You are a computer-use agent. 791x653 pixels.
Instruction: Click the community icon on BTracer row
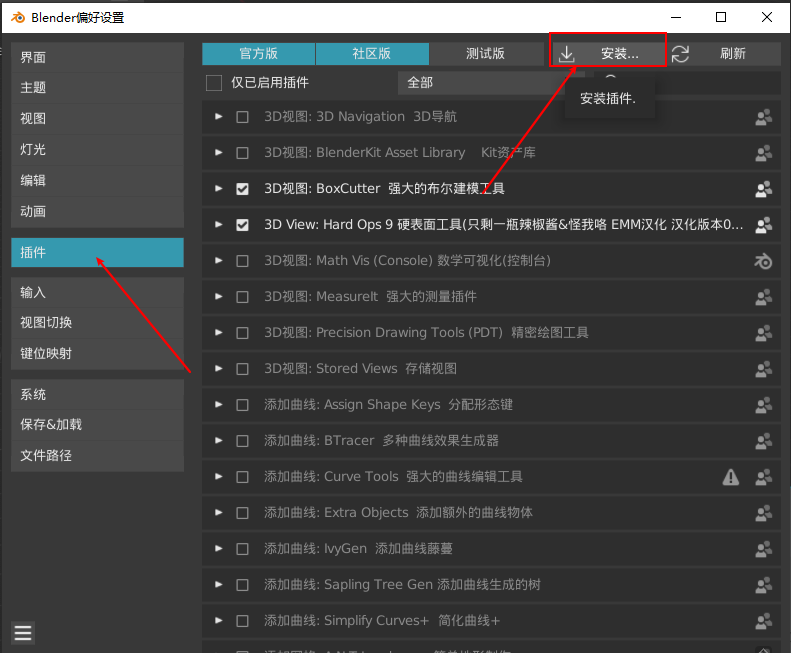[x=763, y=441]
